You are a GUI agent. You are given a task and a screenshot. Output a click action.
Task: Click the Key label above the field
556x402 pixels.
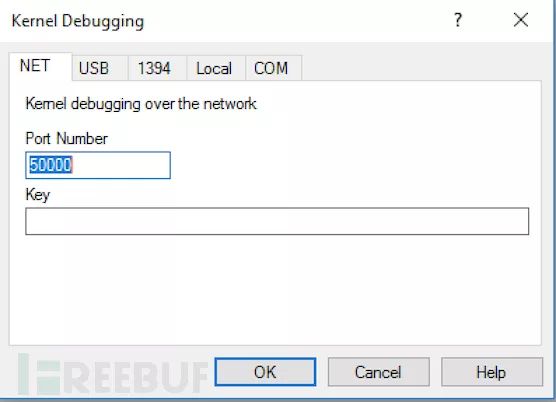38,195
